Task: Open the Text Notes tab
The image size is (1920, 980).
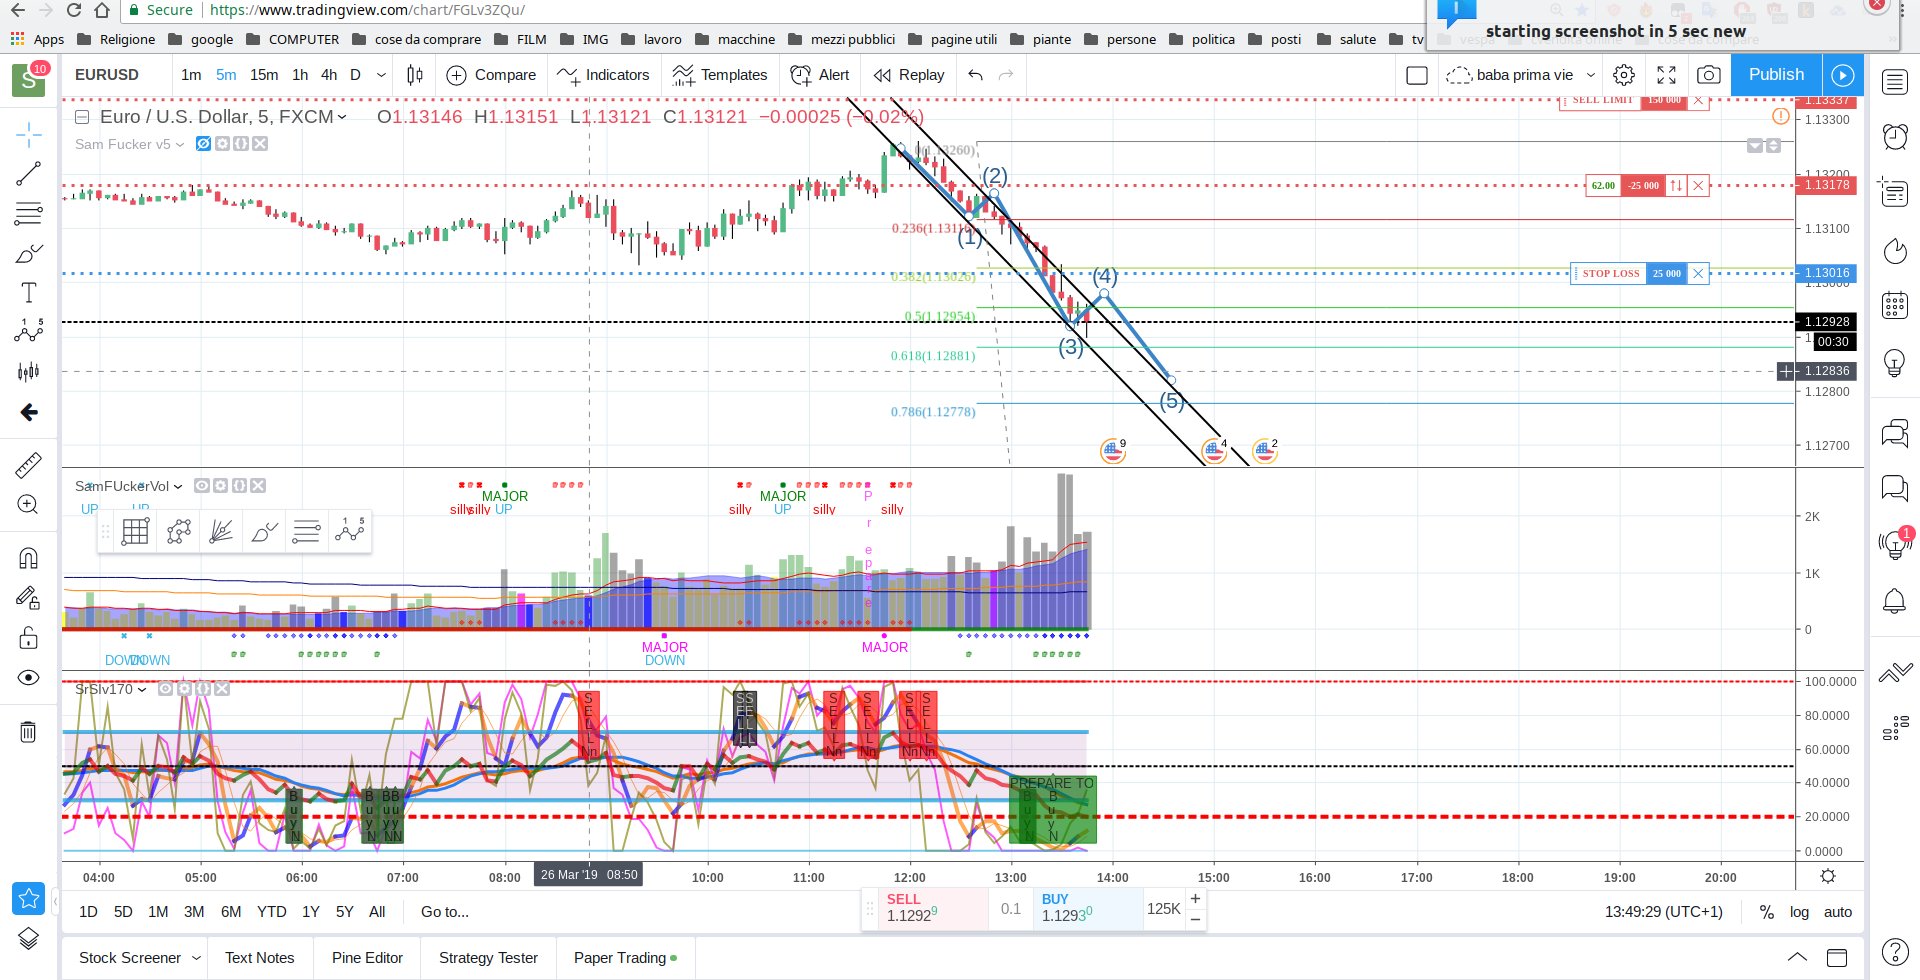Action: click(x=260, y=958)
